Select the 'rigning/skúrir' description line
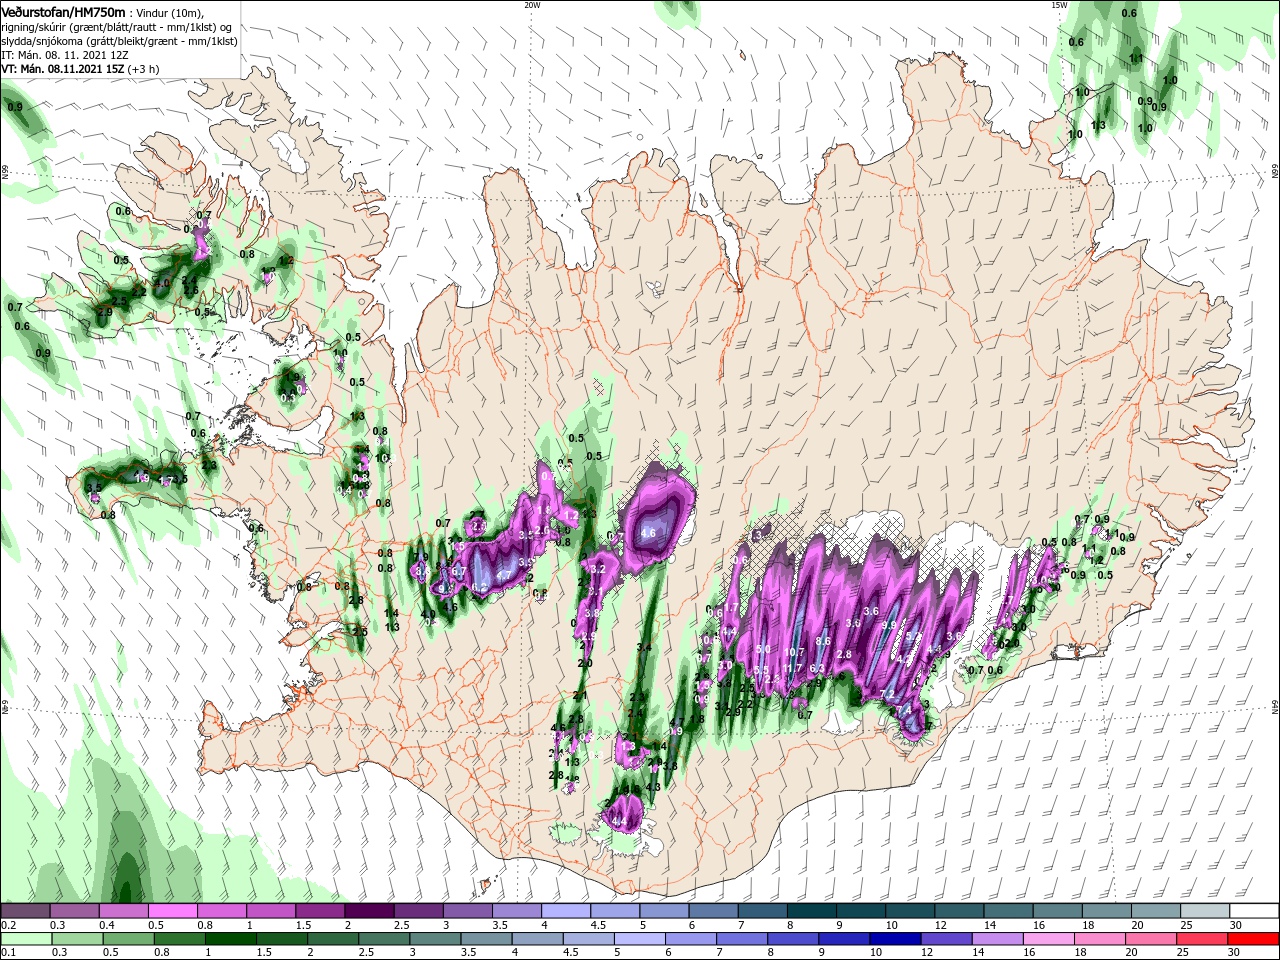This screenshot has height=960, width=1280. [x=115, y=27]
